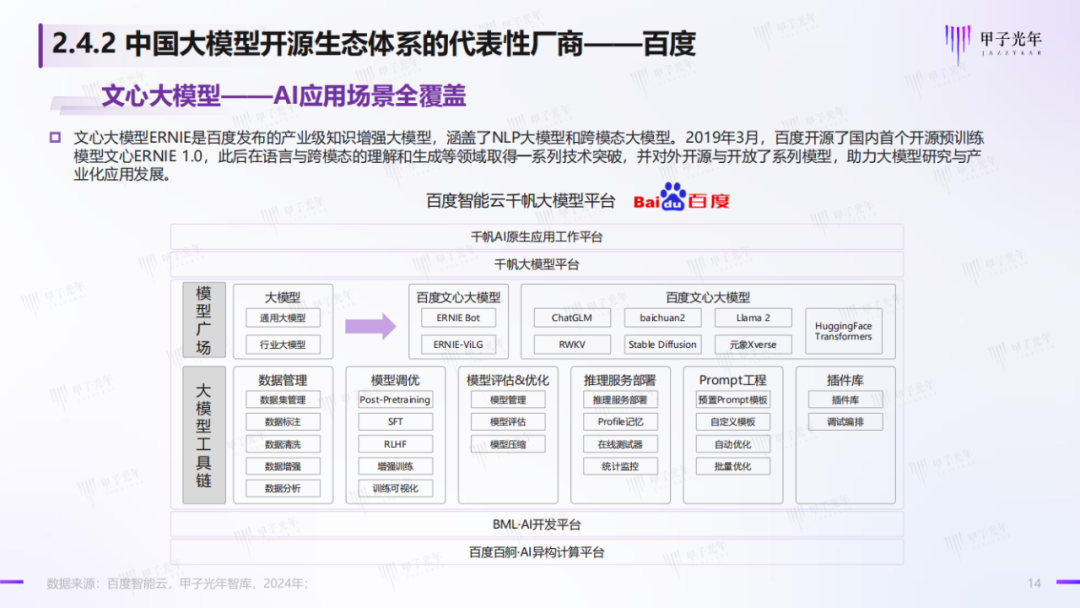
Task: Pick the Profile记忆 box
Action: tap(620, 422)
